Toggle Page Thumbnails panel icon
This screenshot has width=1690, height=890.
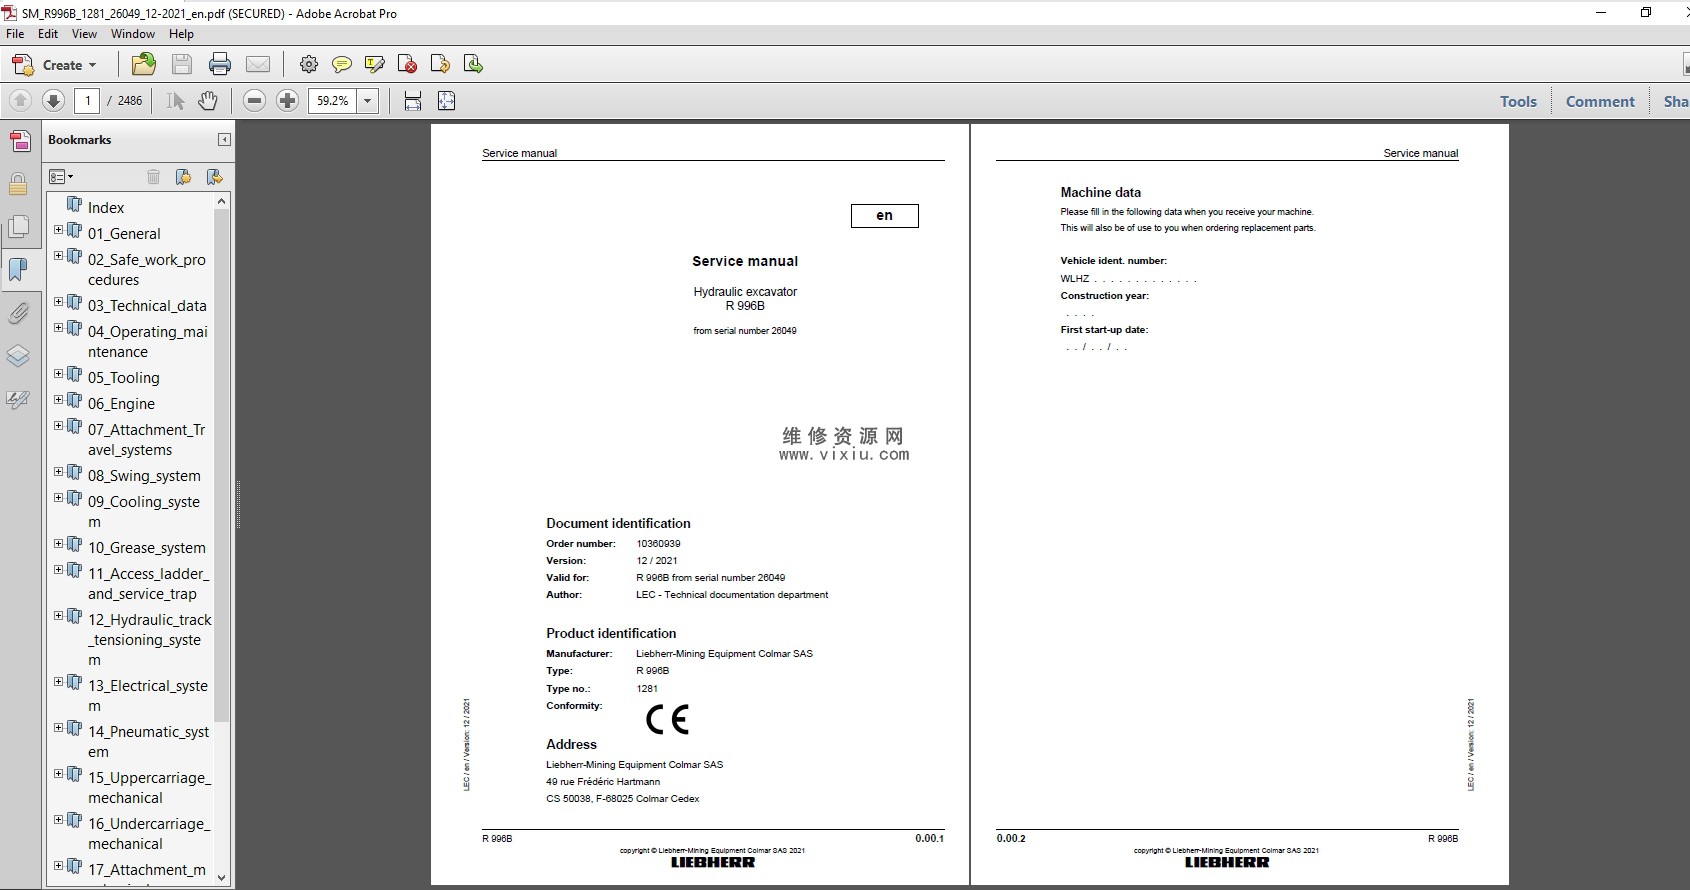coord(18,227)
